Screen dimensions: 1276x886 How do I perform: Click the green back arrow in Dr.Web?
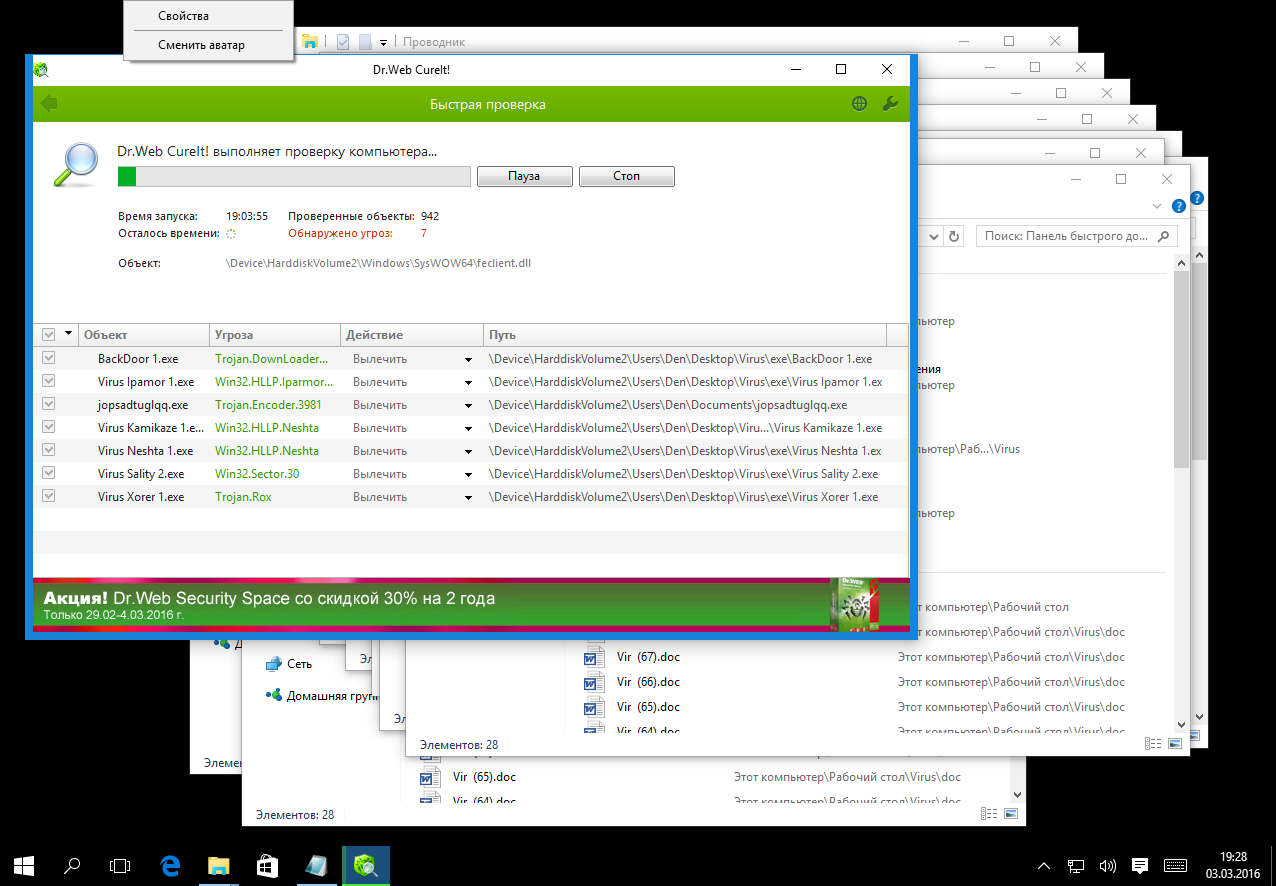click(x=49, y=104)
